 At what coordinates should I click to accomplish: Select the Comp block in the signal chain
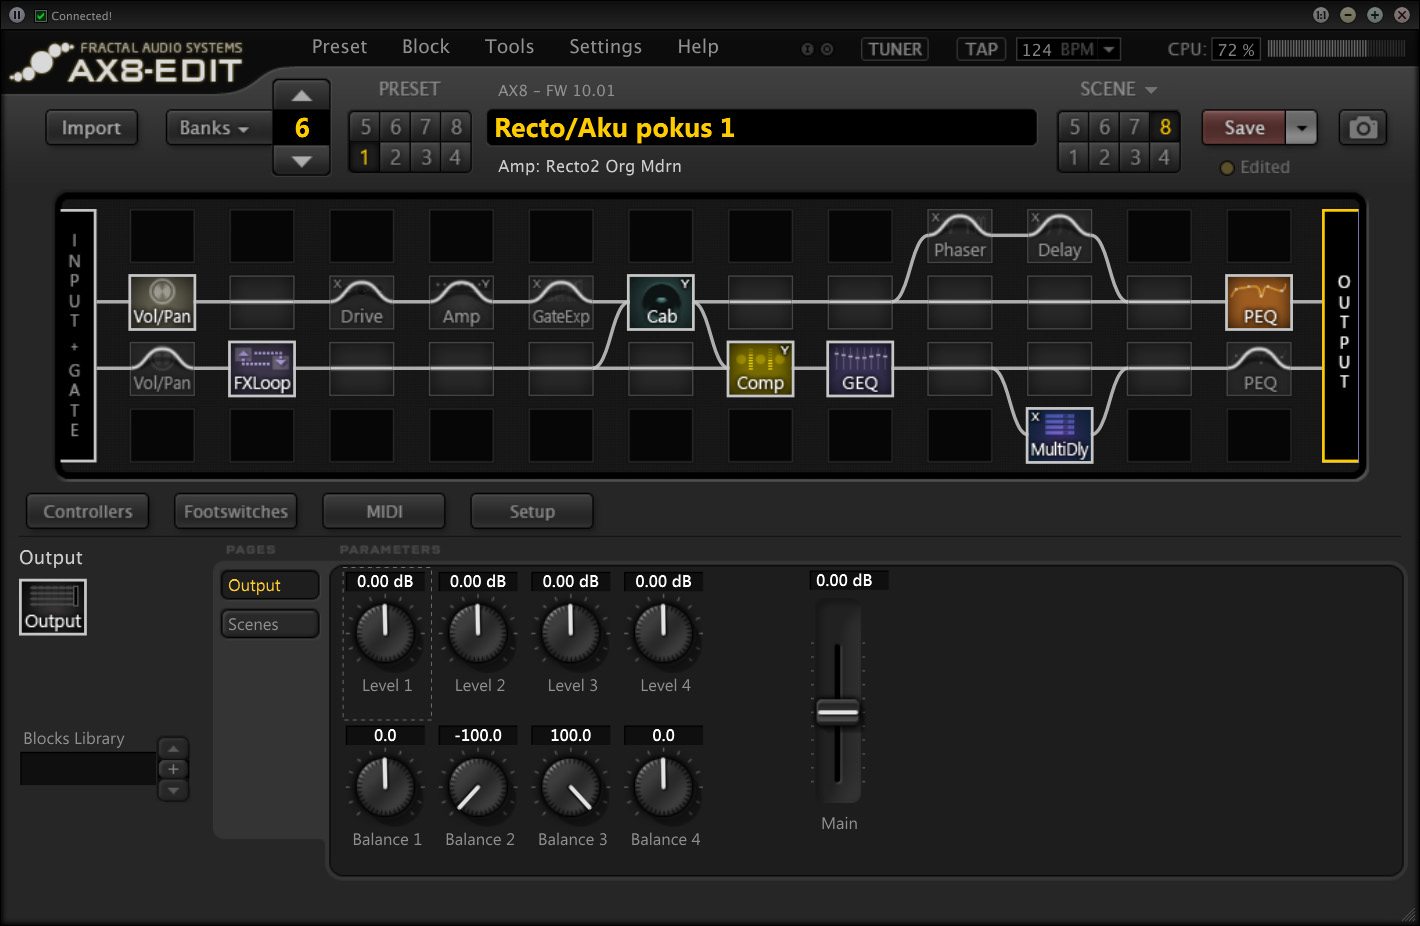760,369
